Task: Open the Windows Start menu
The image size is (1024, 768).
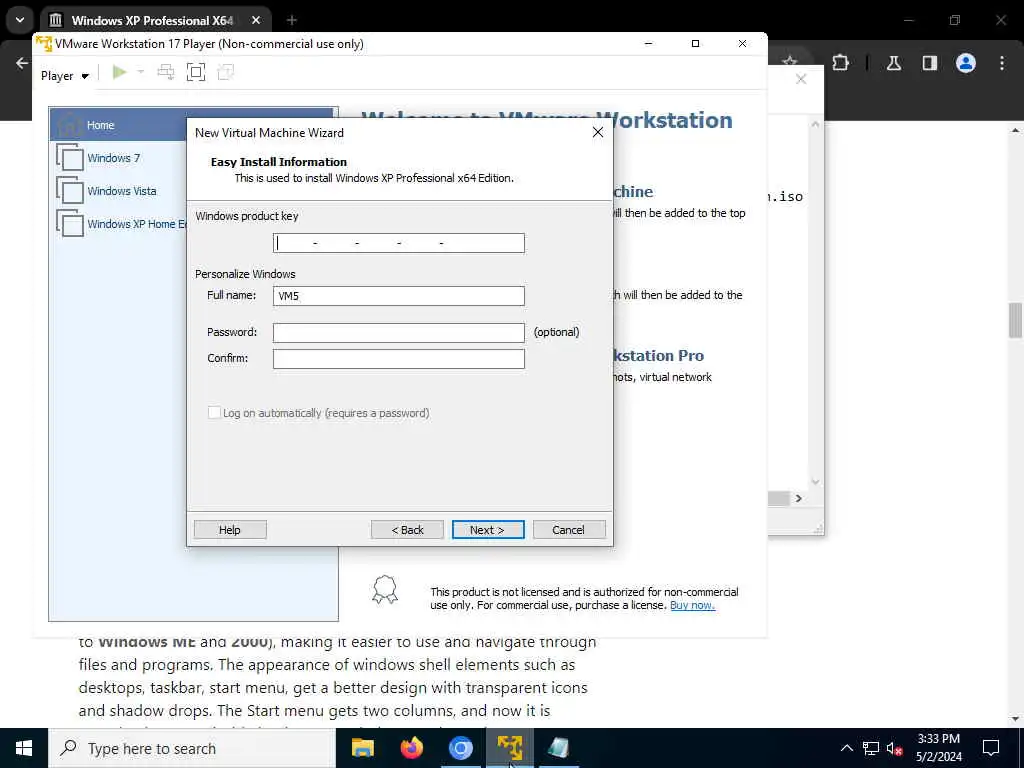Action: [24, 748]
